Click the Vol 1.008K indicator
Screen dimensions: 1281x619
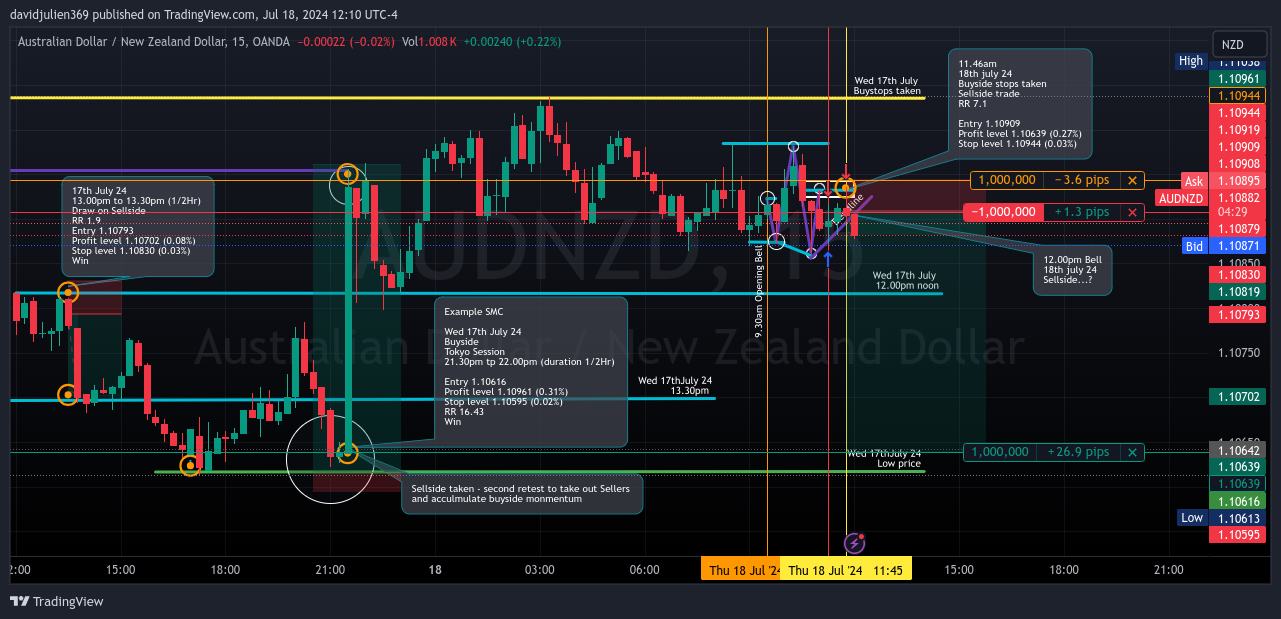[x=428, y=42]
